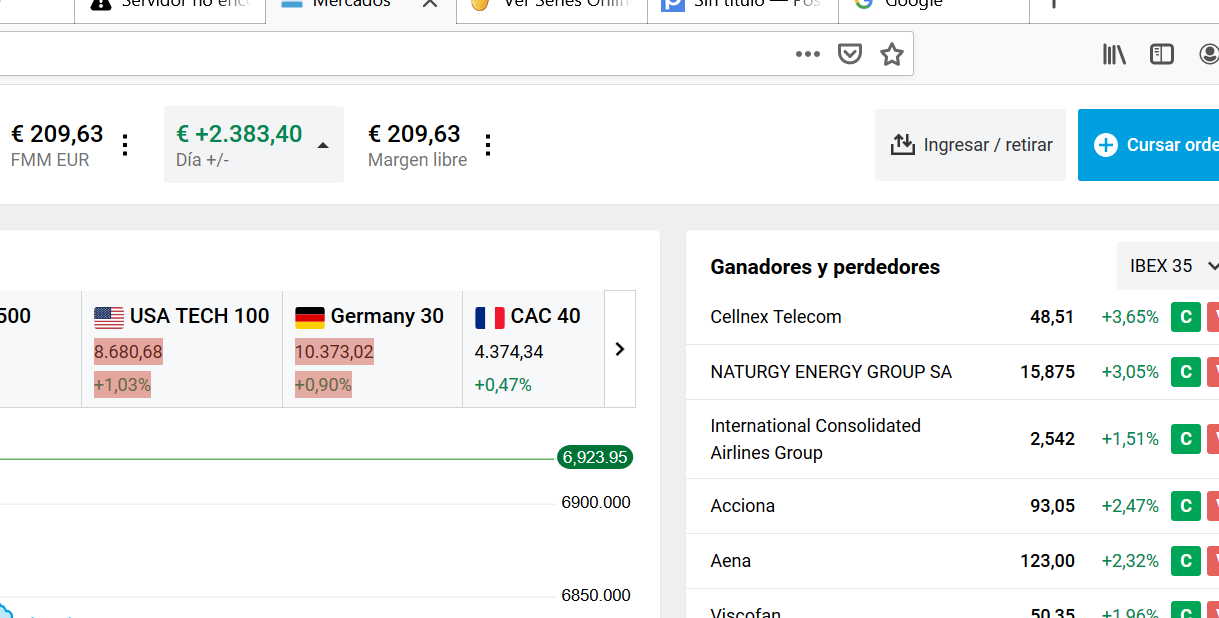The height and width of the screenshot is (618, 1219).
Task: Click the Ingresar / retirar button
Action: coord(970,145)
